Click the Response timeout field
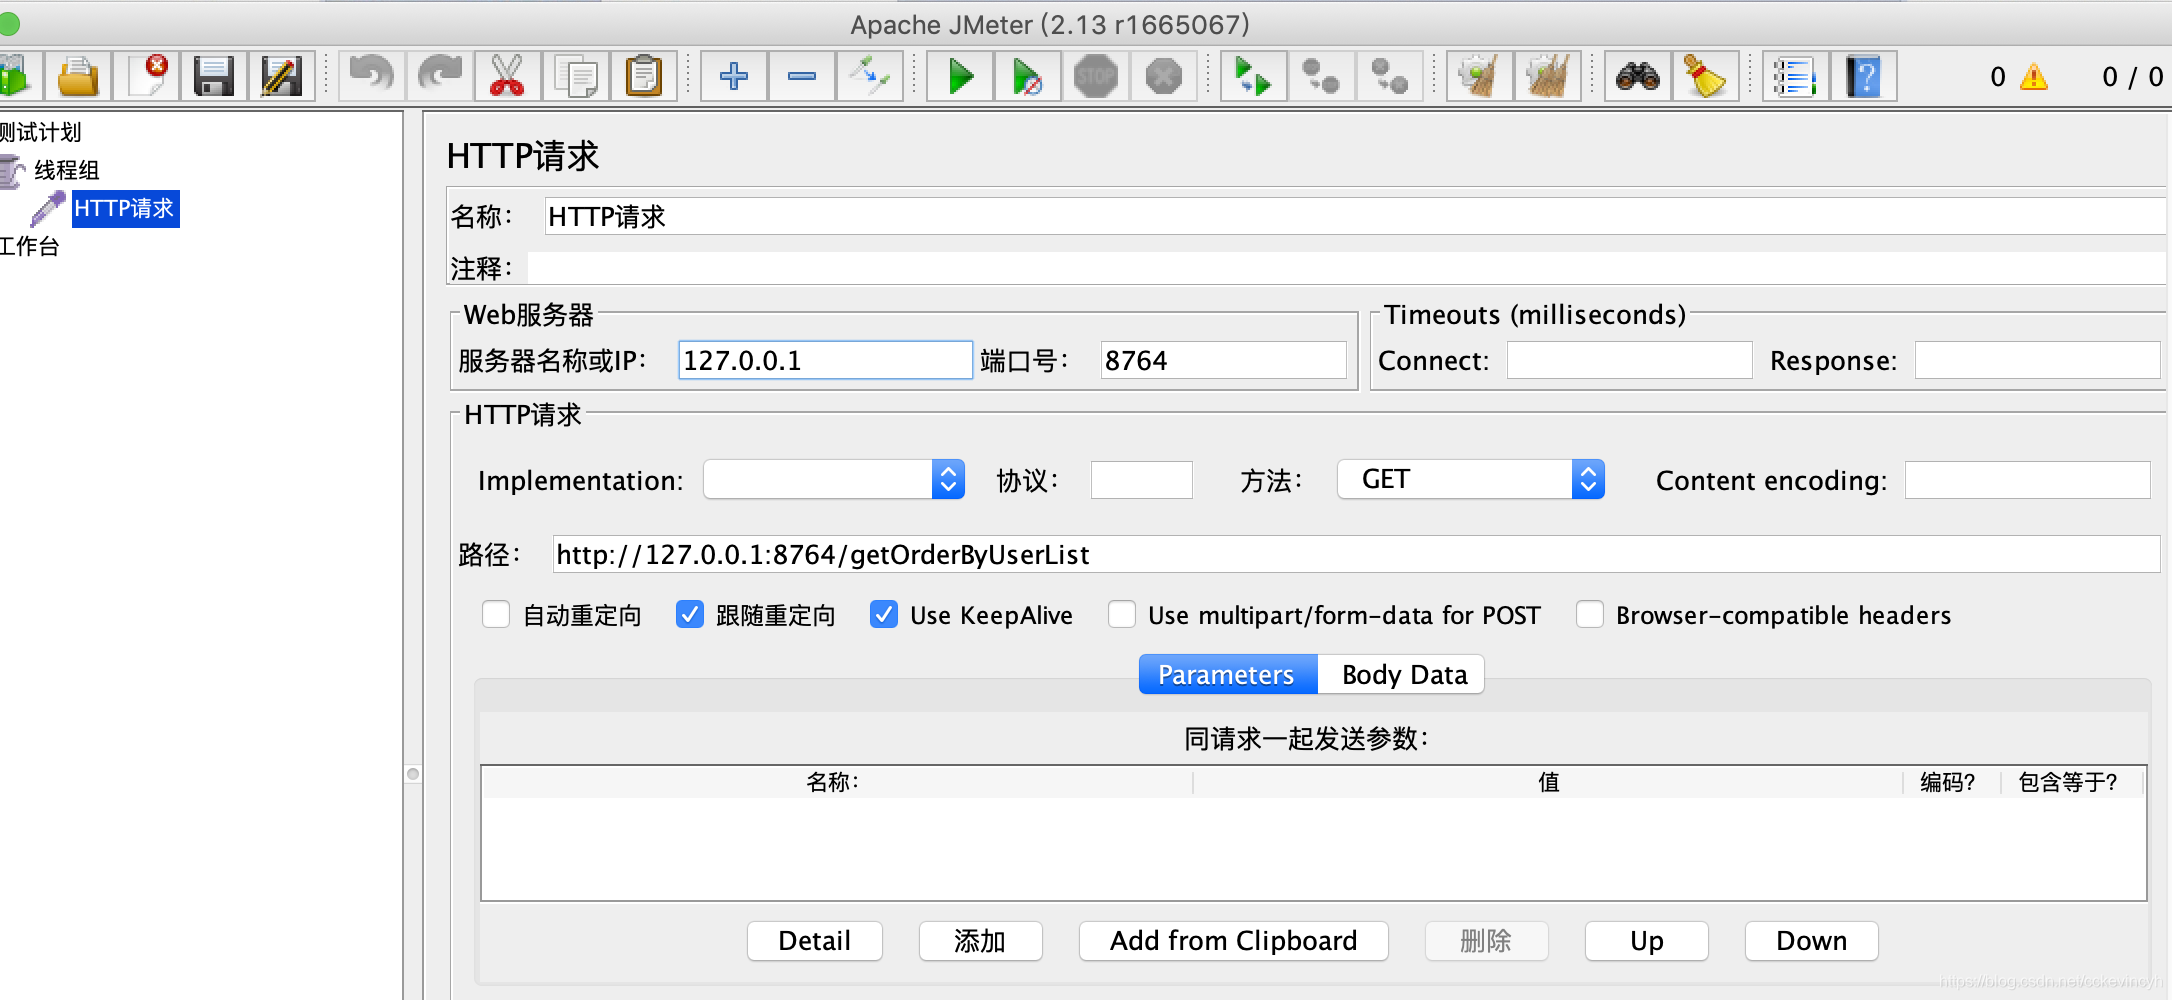Viewport: 2172px width, 1000px height. (x=2038, y=360)
